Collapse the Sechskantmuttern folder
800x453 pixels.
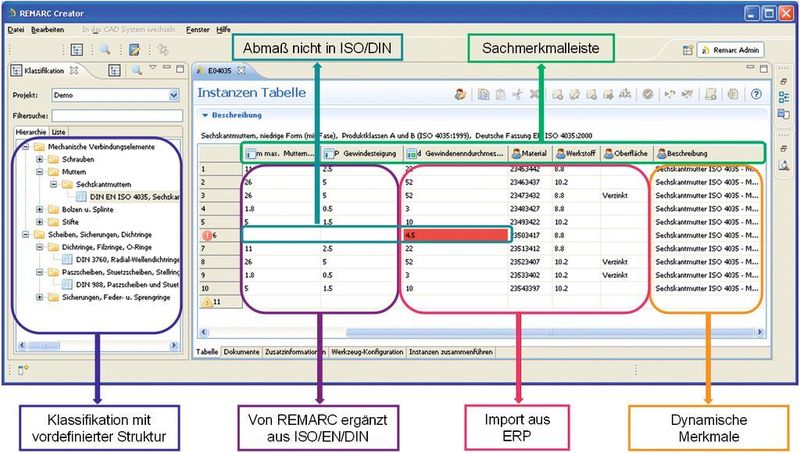point(54,184)
